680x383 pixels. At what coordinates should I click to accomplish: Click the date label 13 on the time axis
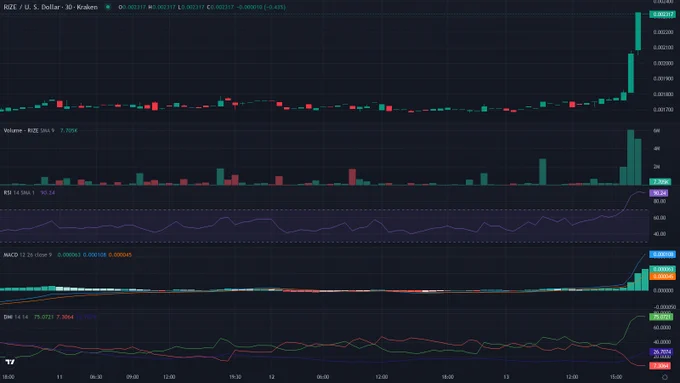(x=506, y=377)
